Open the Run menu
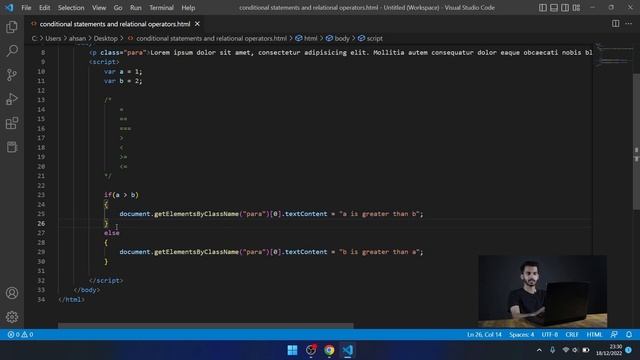 click(136, 8)
